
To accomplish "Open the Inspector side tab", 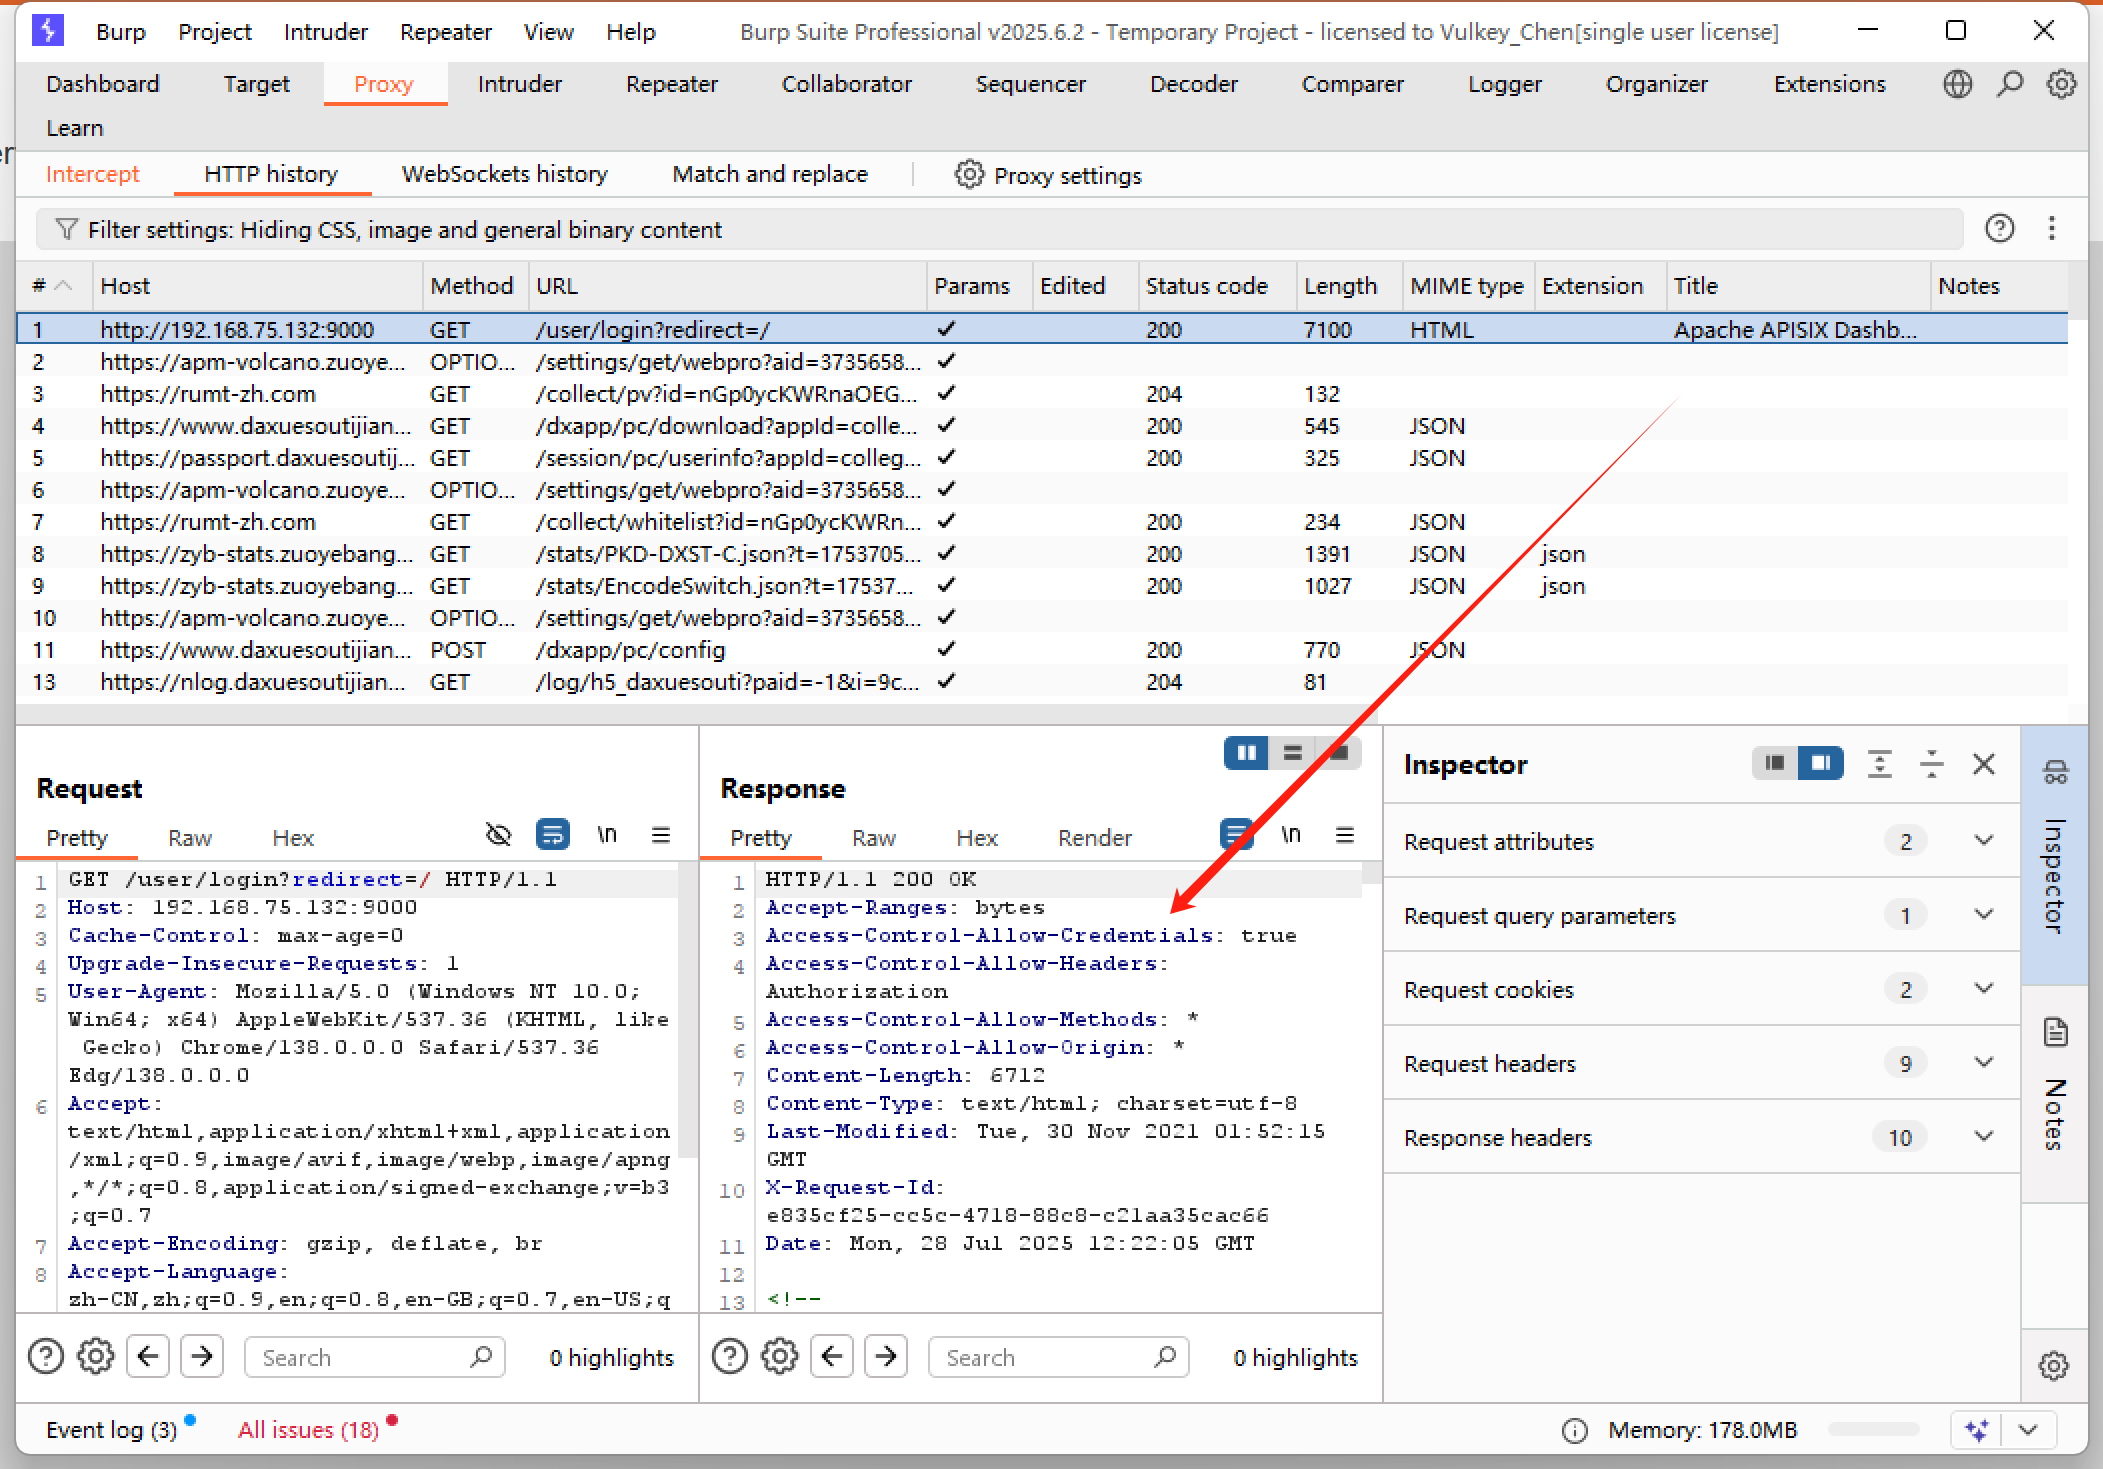I will tap(2054, 855).
